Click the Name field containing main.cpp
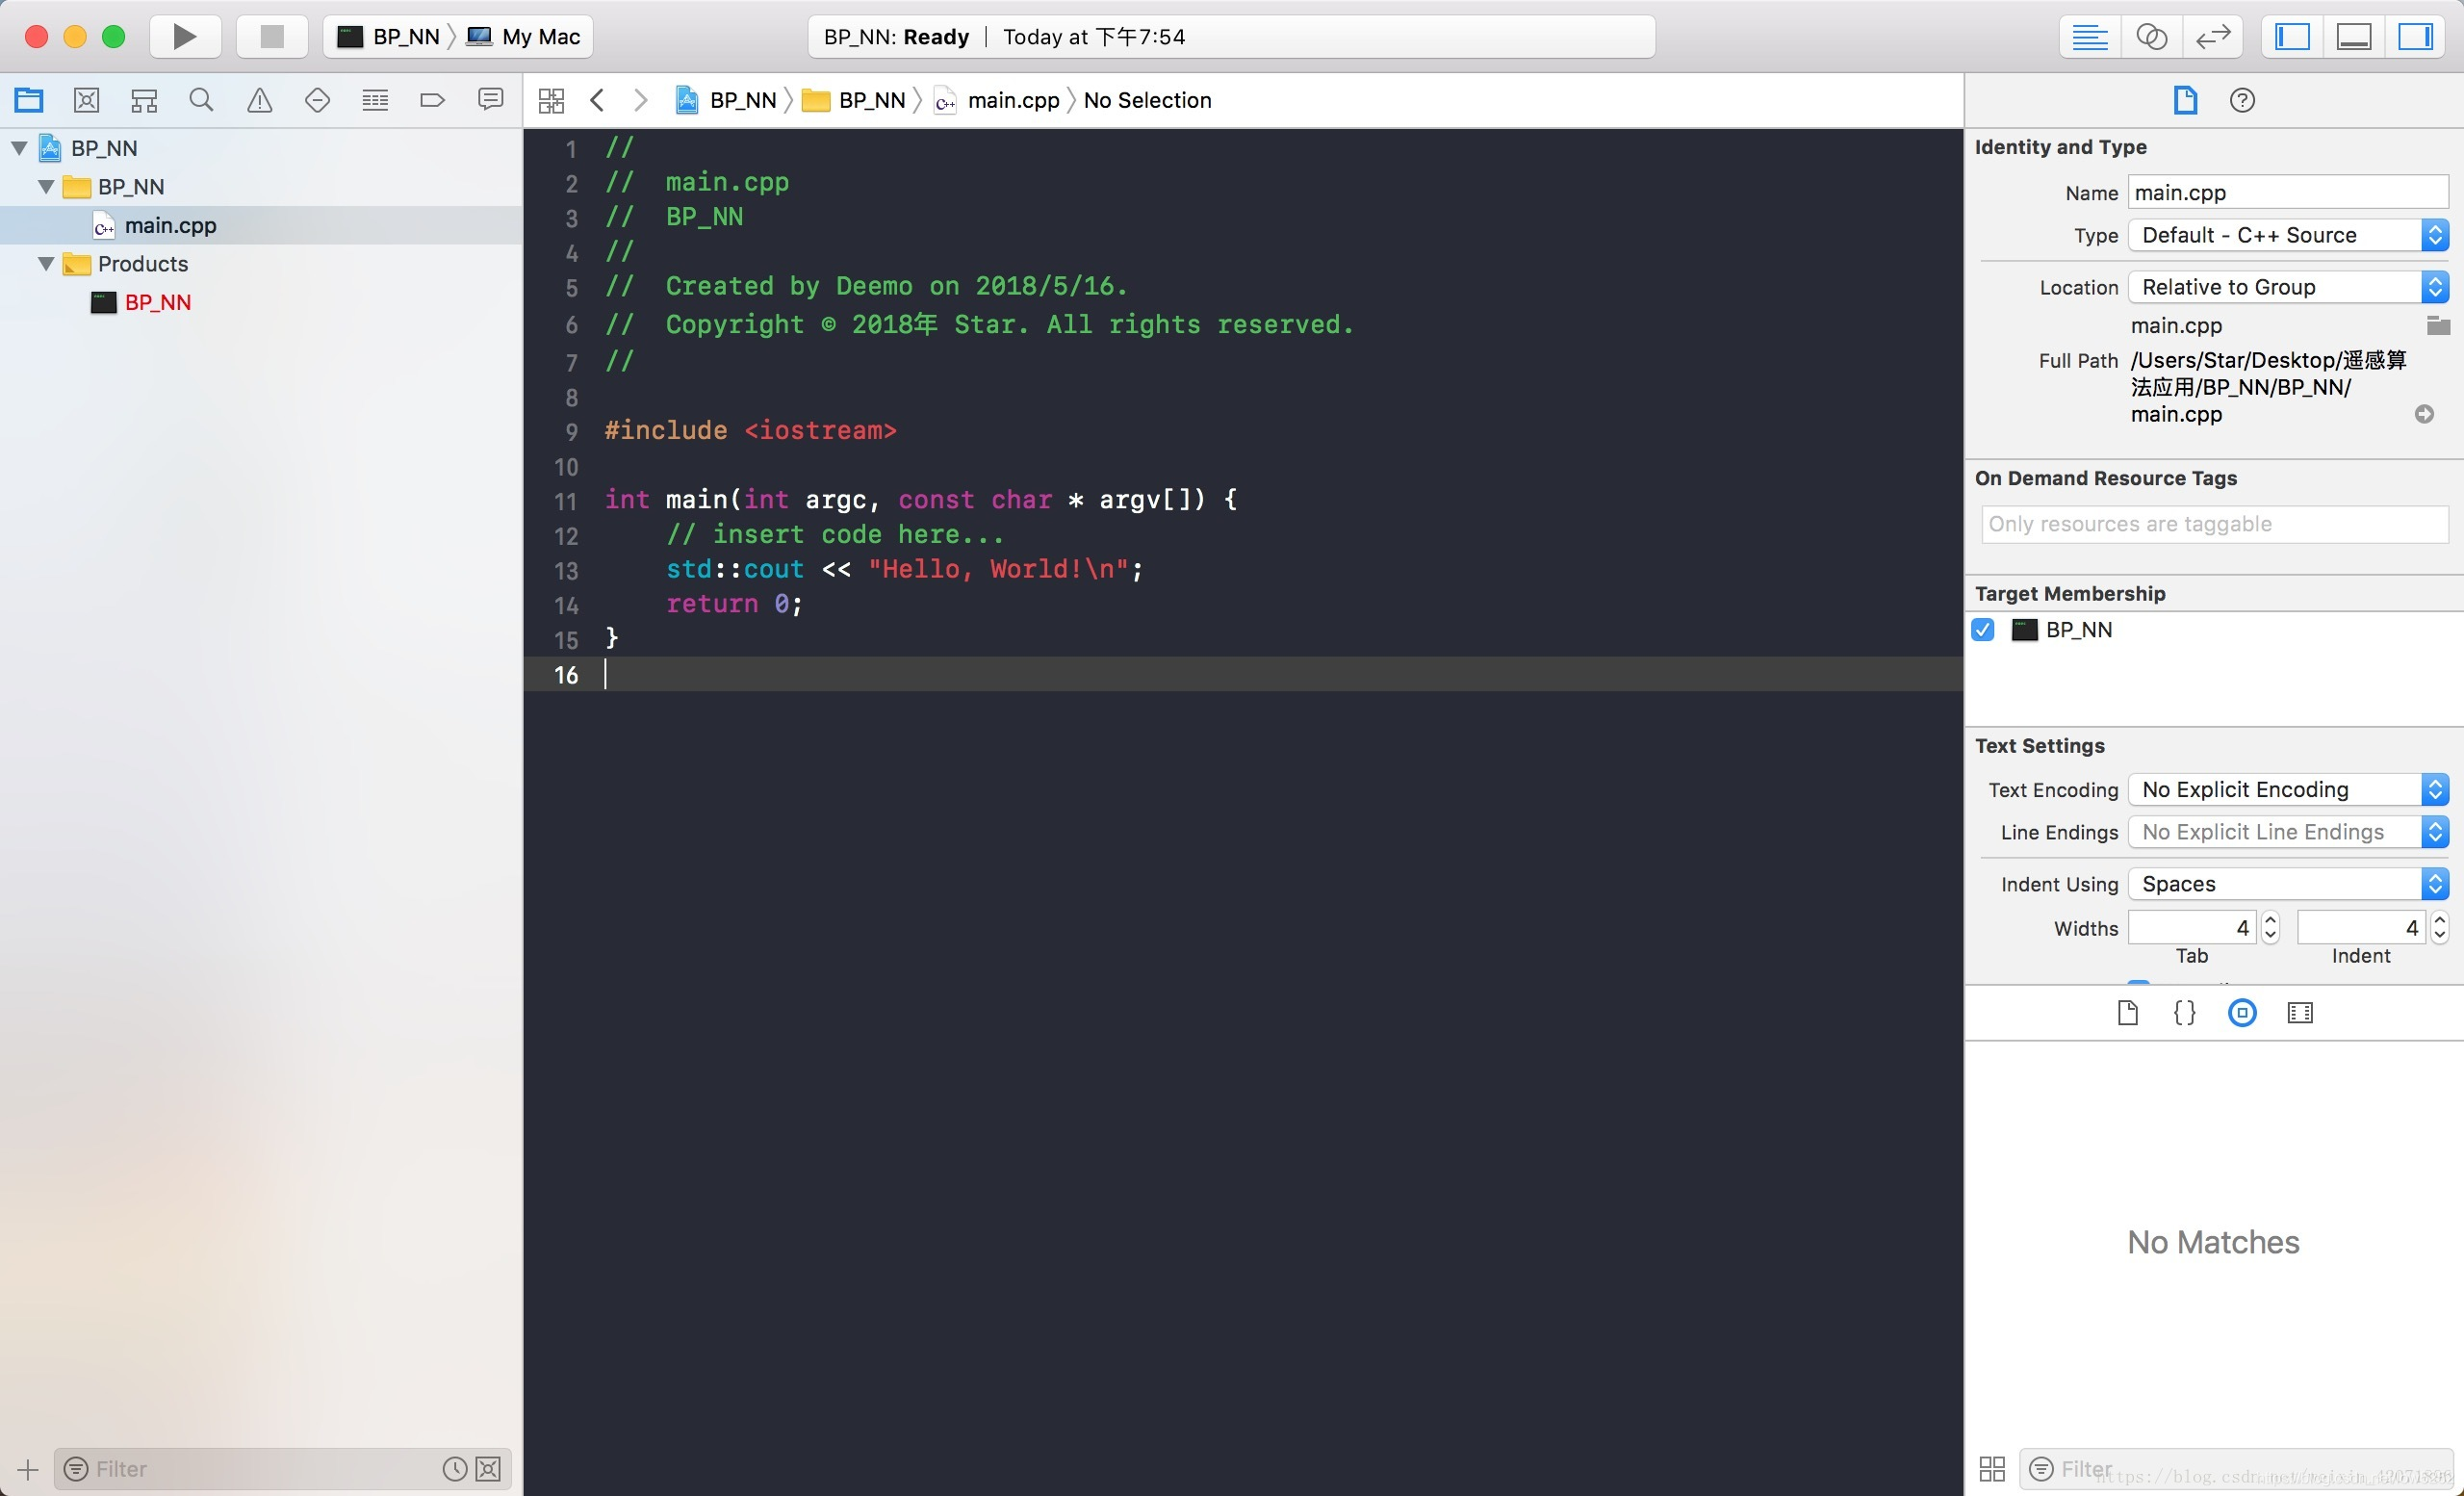2464x1496 pixels. tap(2286, 192)
